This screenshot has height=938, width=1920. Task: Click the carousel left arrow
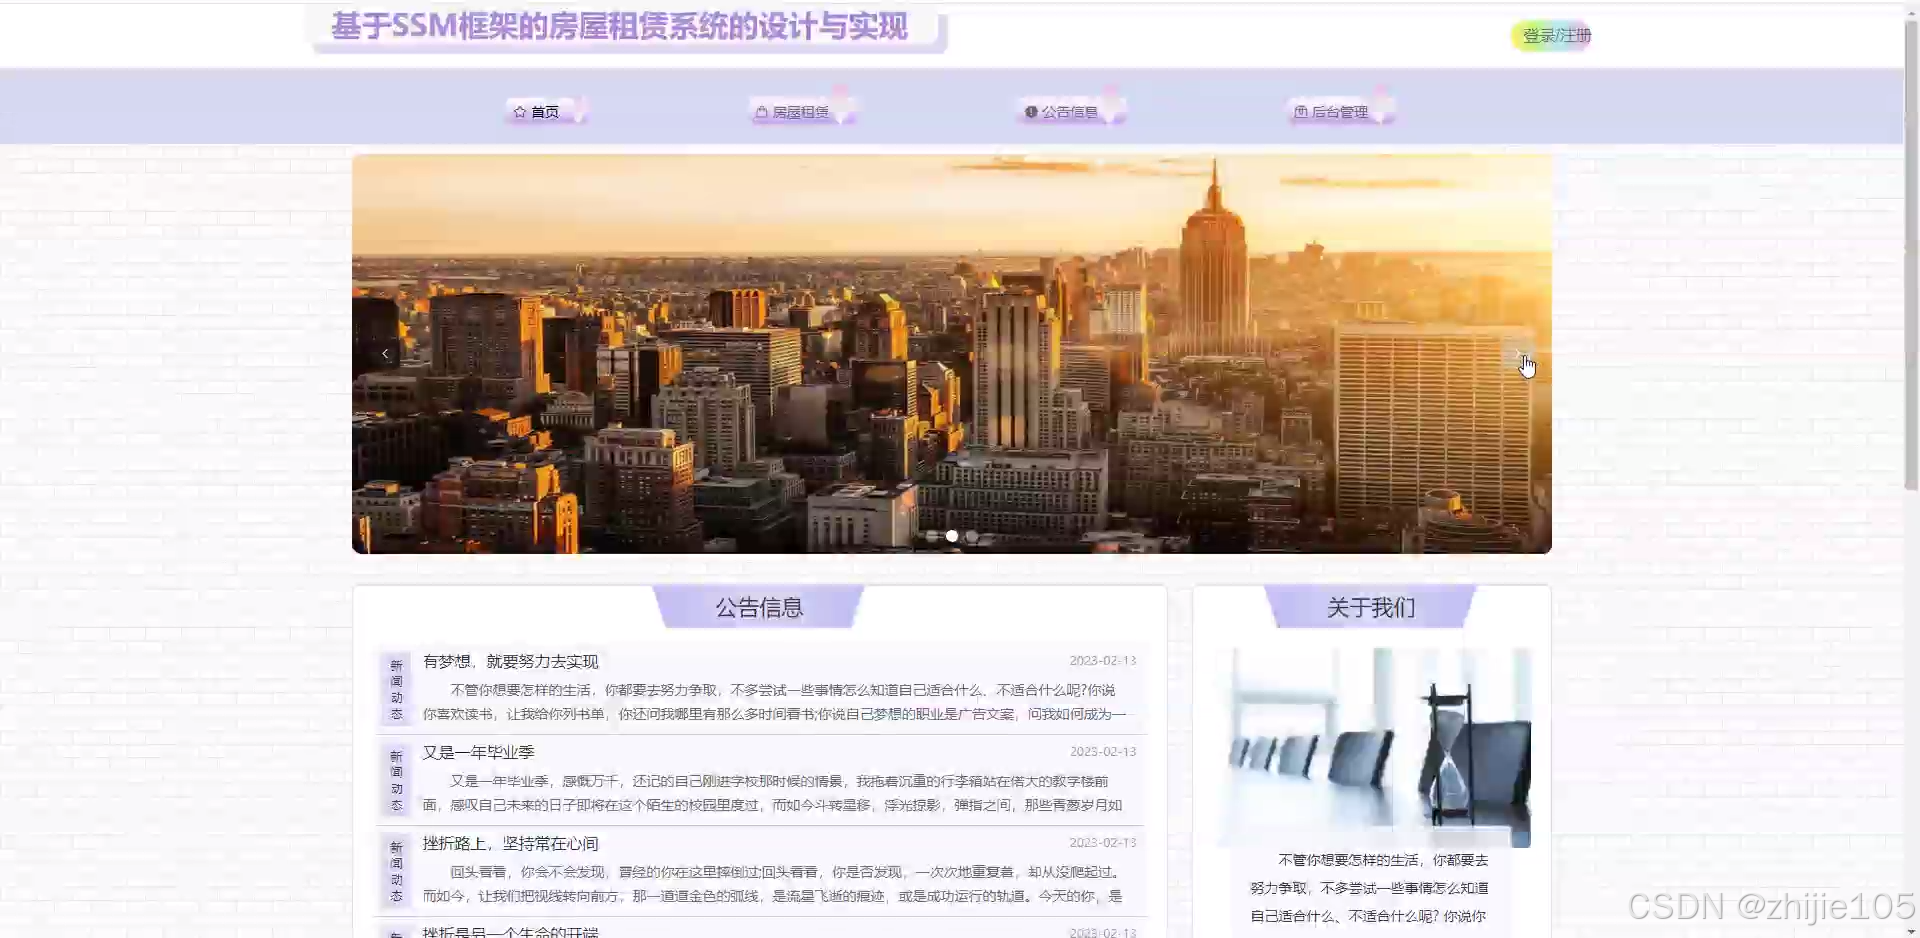[385, 353]
